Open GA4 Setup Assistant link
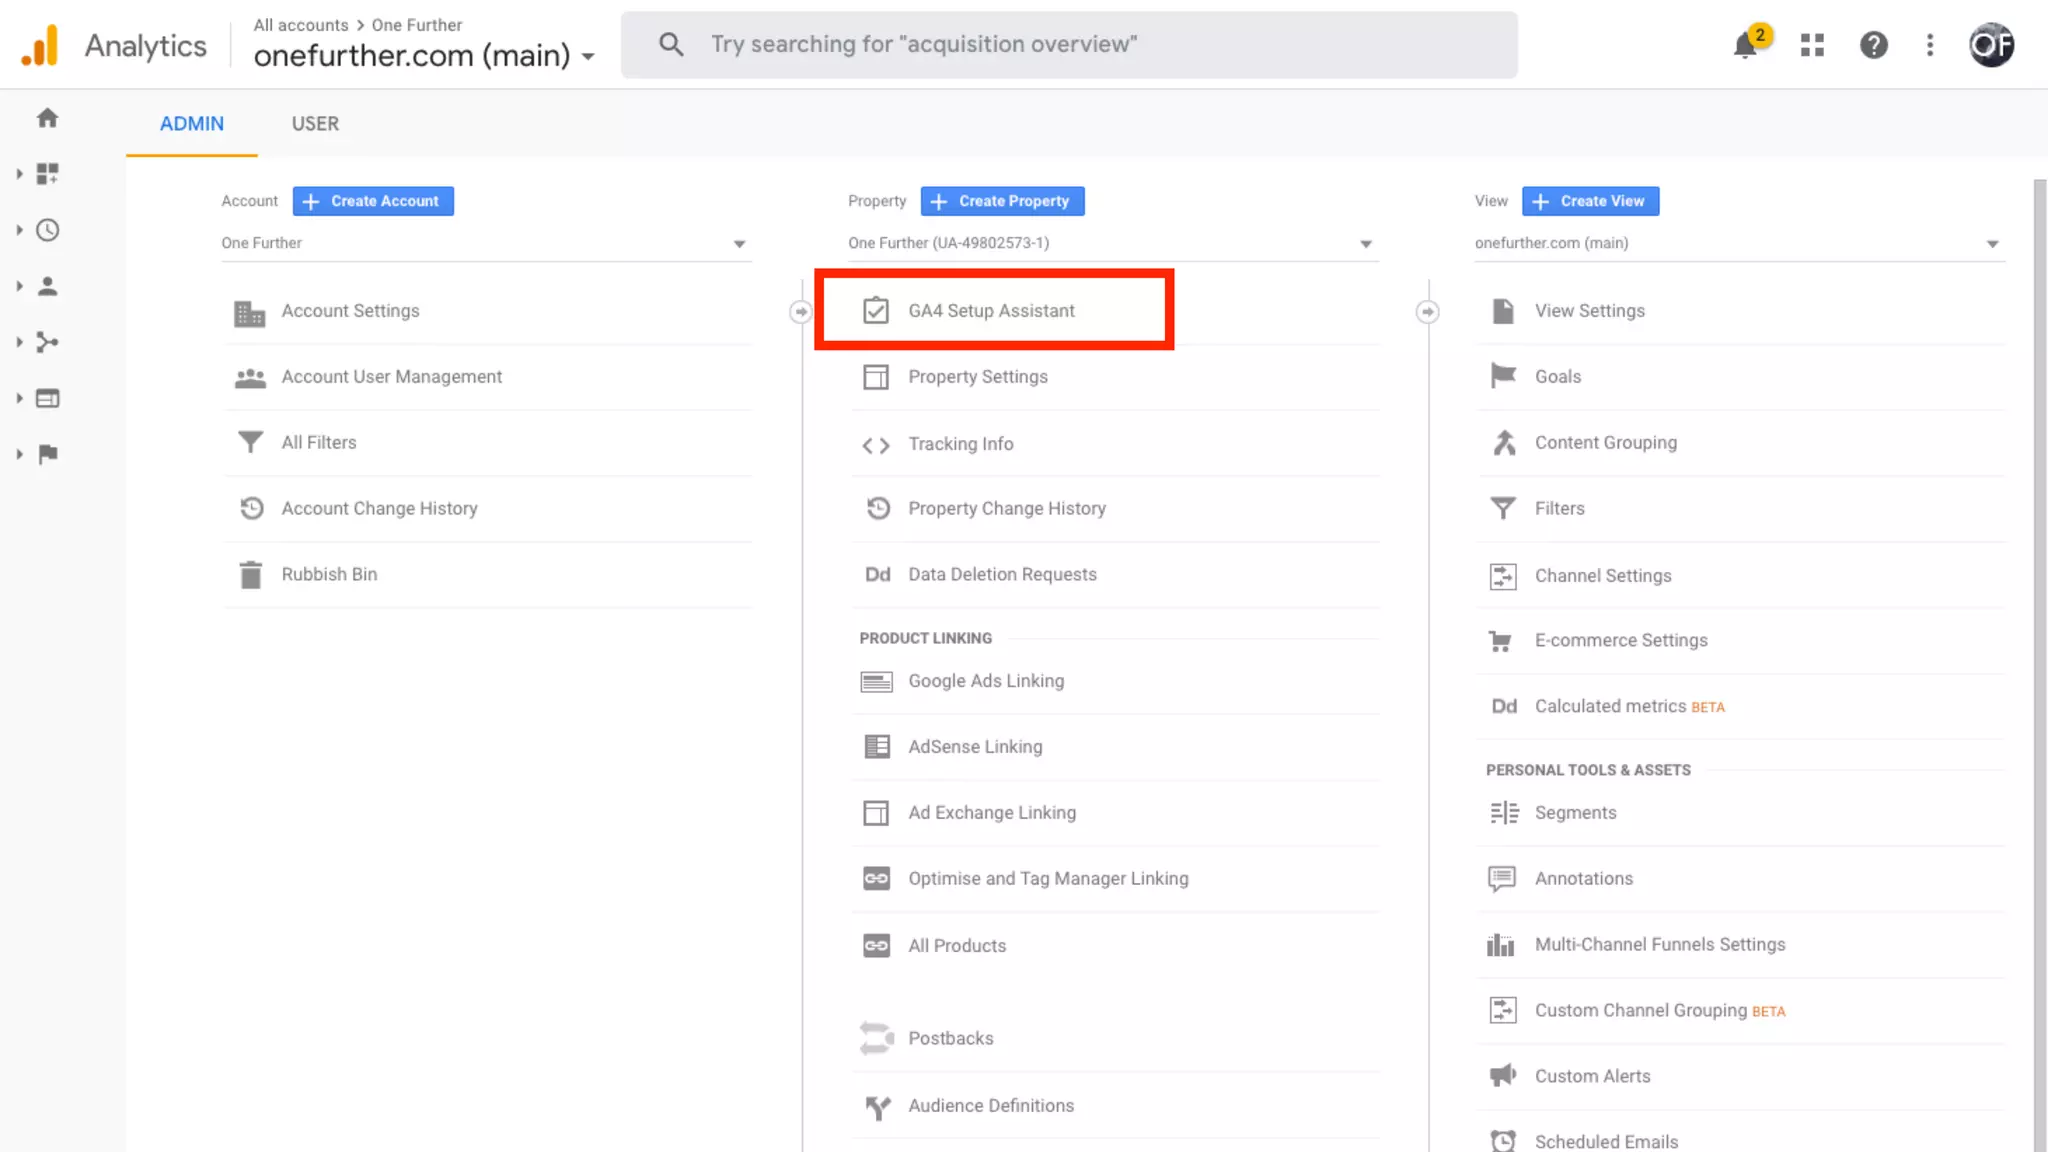 [x=990, y=311]
